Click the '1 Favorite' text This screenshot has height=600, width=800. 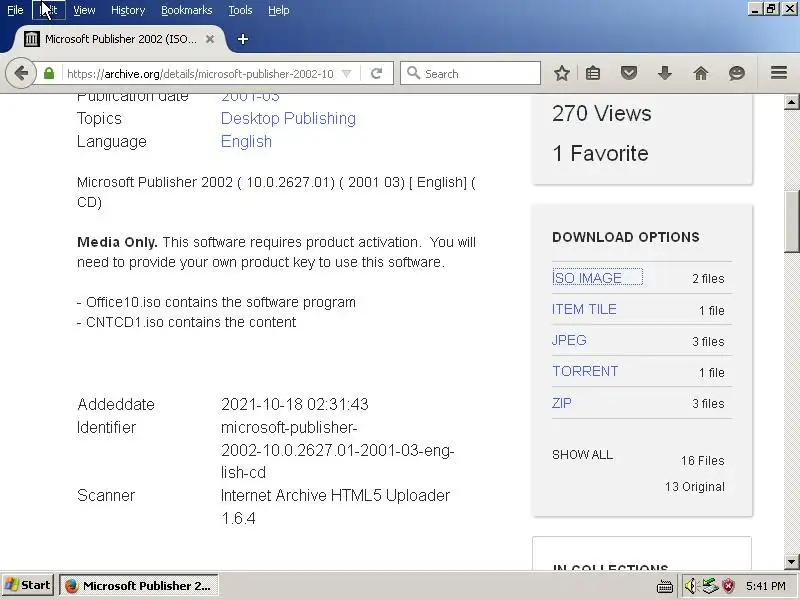tap(601, 153)
